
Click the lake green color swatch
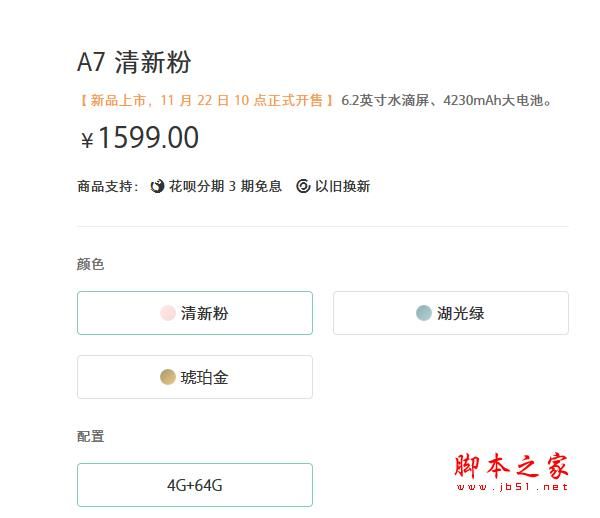click(424, 313)
